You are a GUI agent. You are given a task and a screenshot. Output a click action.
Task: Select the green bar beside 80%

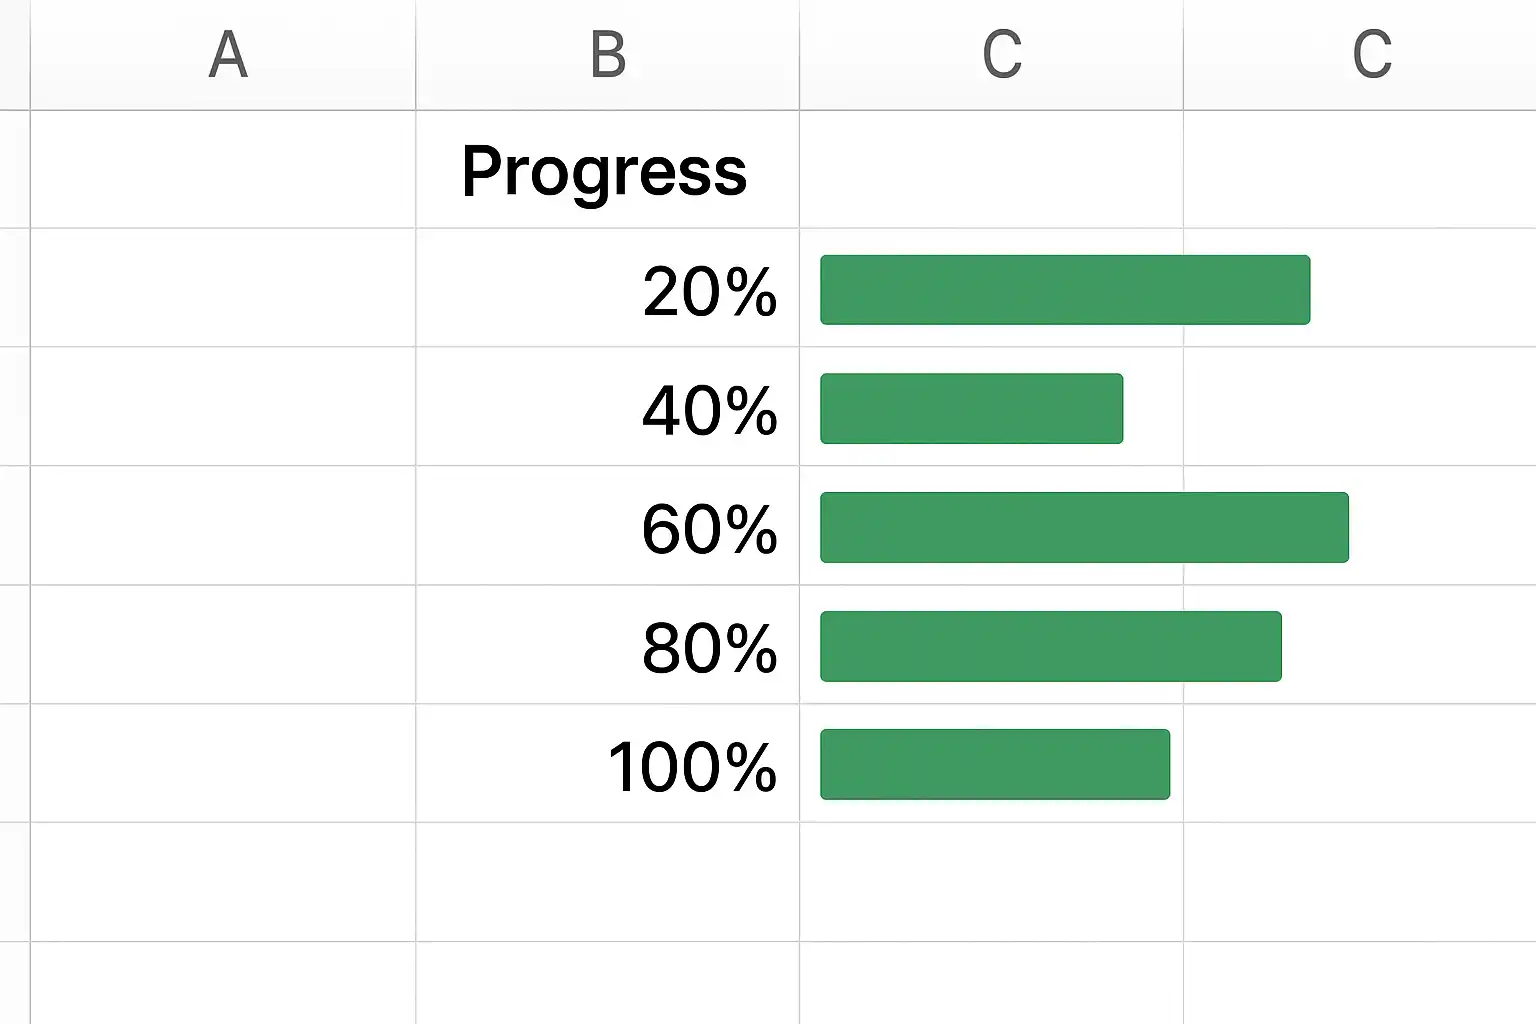pos(1050,646)
